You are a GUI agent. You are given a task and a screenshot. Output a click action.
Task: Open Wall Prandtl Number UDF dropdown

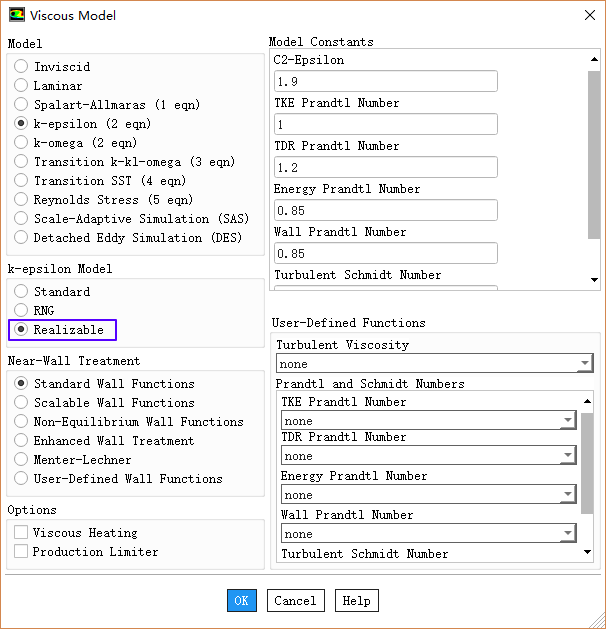429,534
